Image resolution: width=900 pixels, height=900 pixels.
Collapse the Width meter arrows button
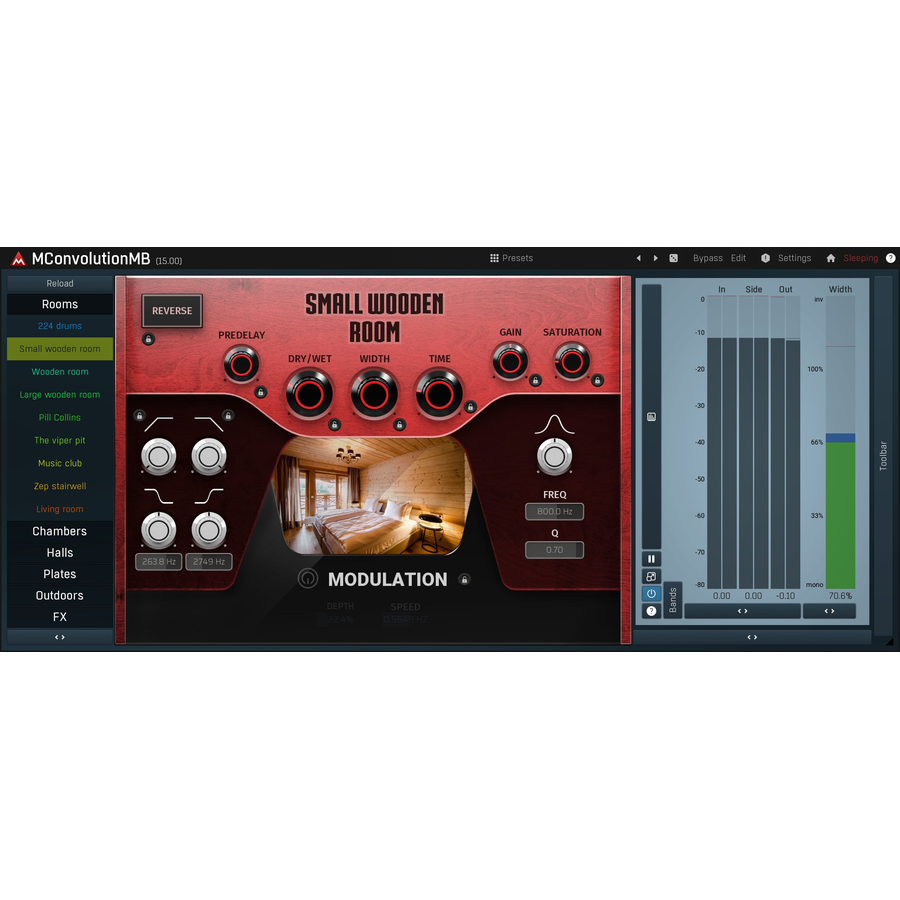[829, 611]
